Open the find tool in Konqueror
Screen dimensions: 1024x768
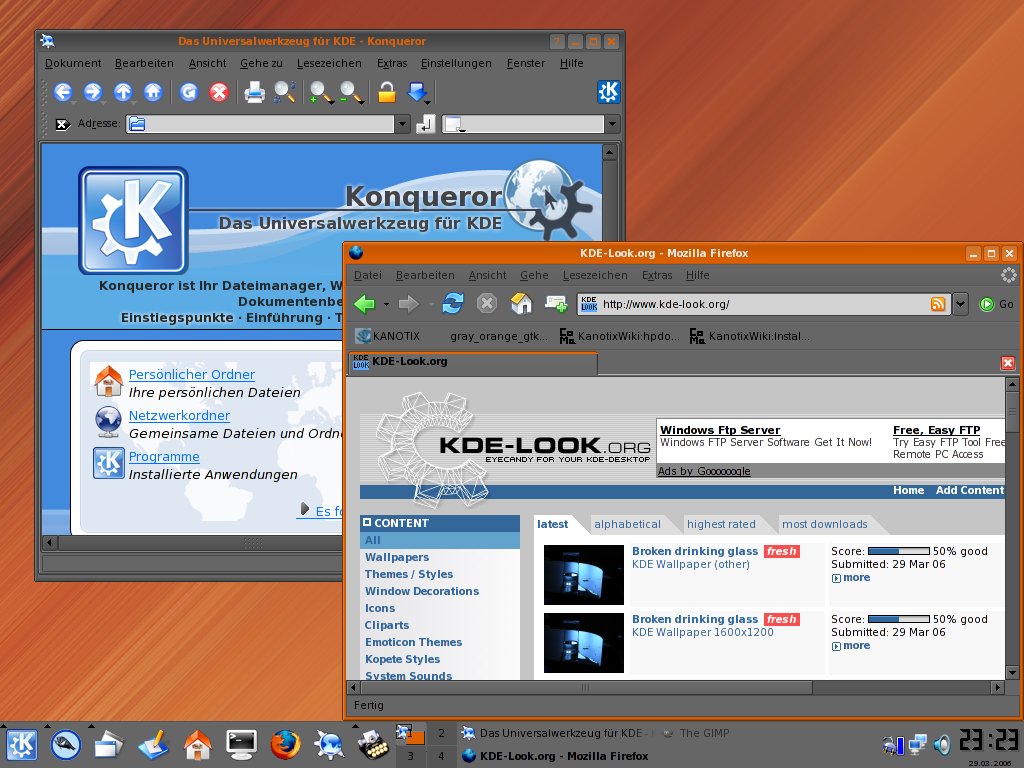click(285, 92)
